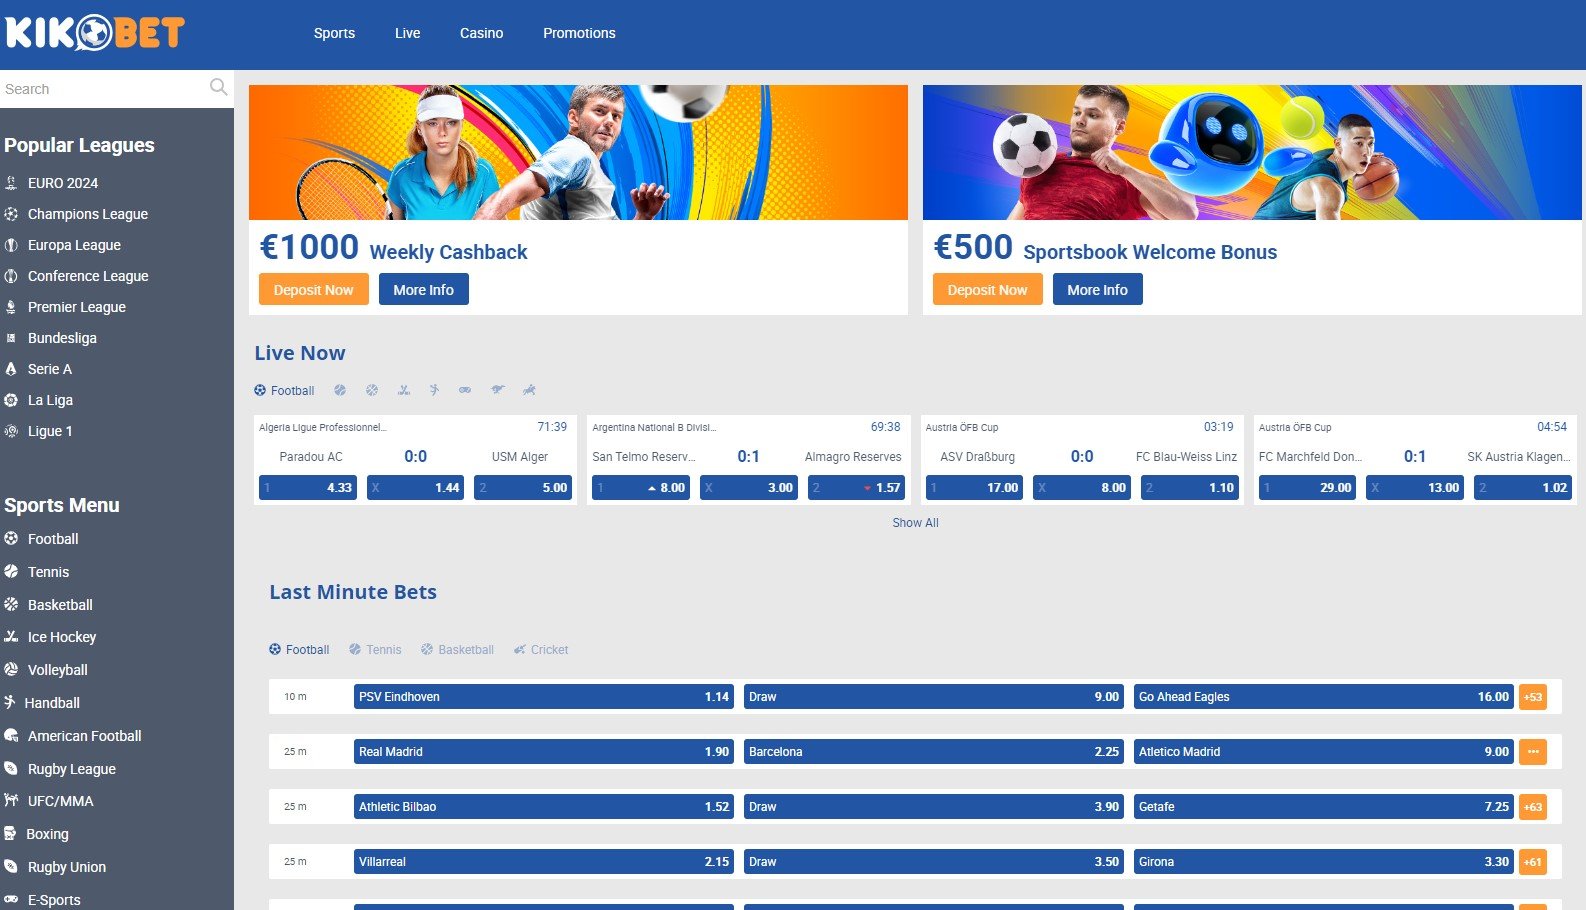Screen dimensions: 1586x910
Task: Click the Boxing glove icon in Sports Menu
Action: (10, 833)
